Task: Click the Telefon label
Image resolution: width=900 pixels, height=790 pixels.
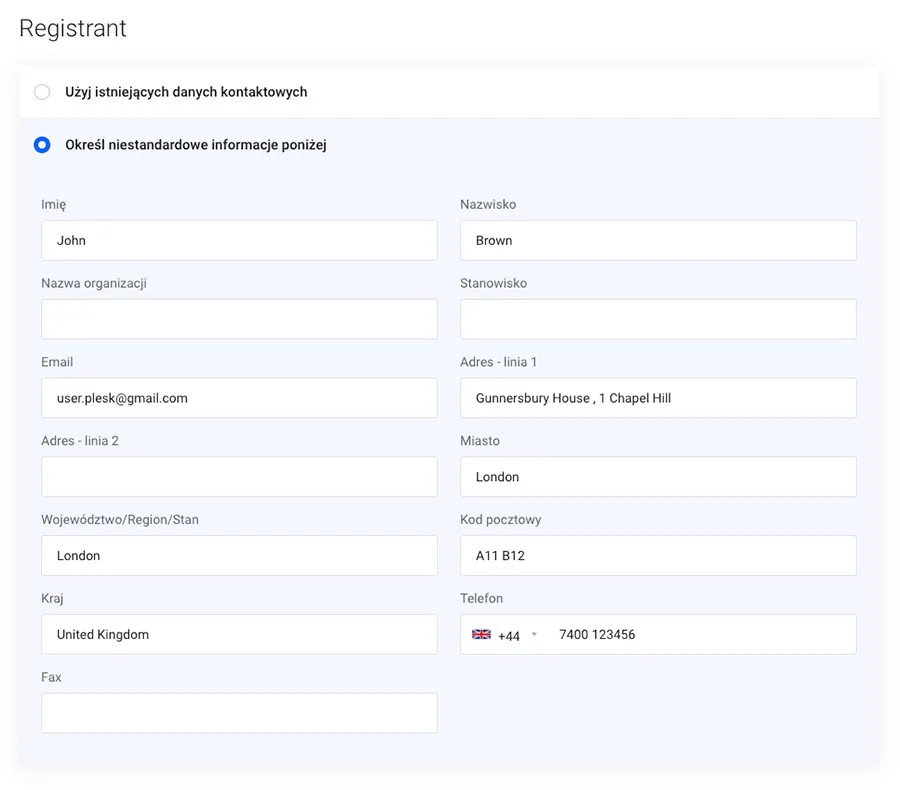Action: click(482, 598)
